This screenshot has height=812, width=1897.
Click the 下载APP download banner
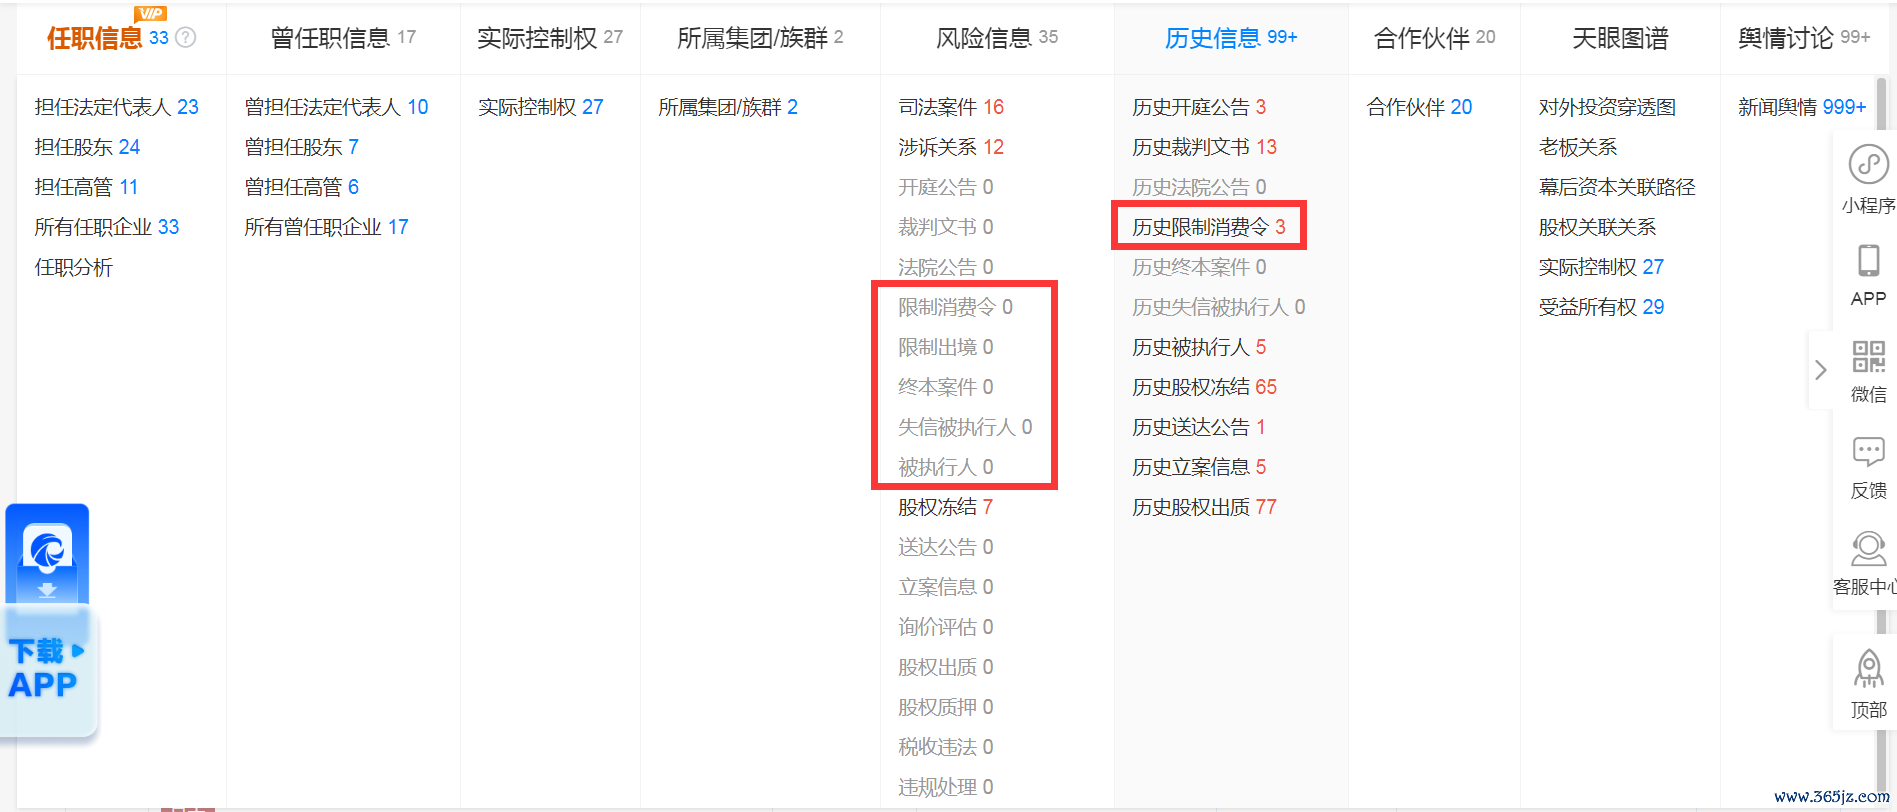(47, 667)
